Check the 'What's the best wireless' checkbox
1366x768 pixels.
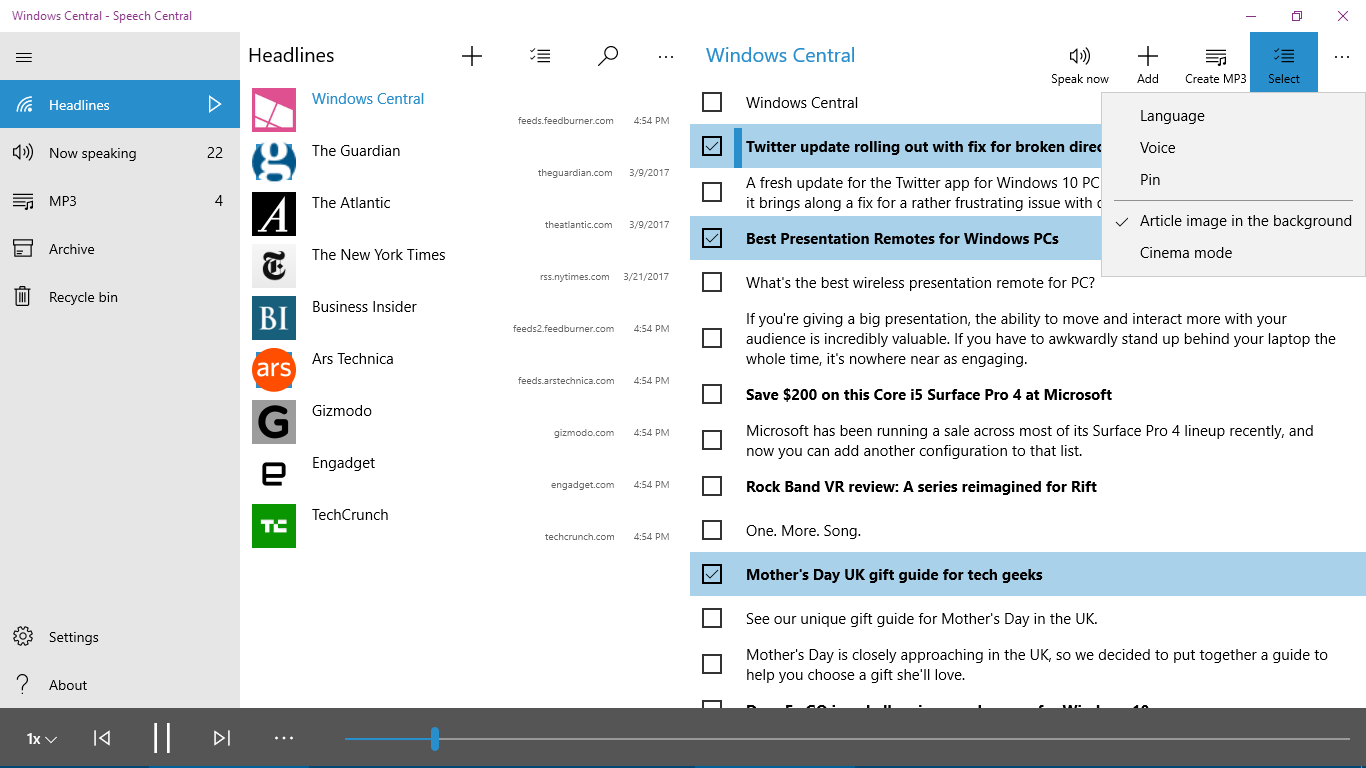[712, 282]
